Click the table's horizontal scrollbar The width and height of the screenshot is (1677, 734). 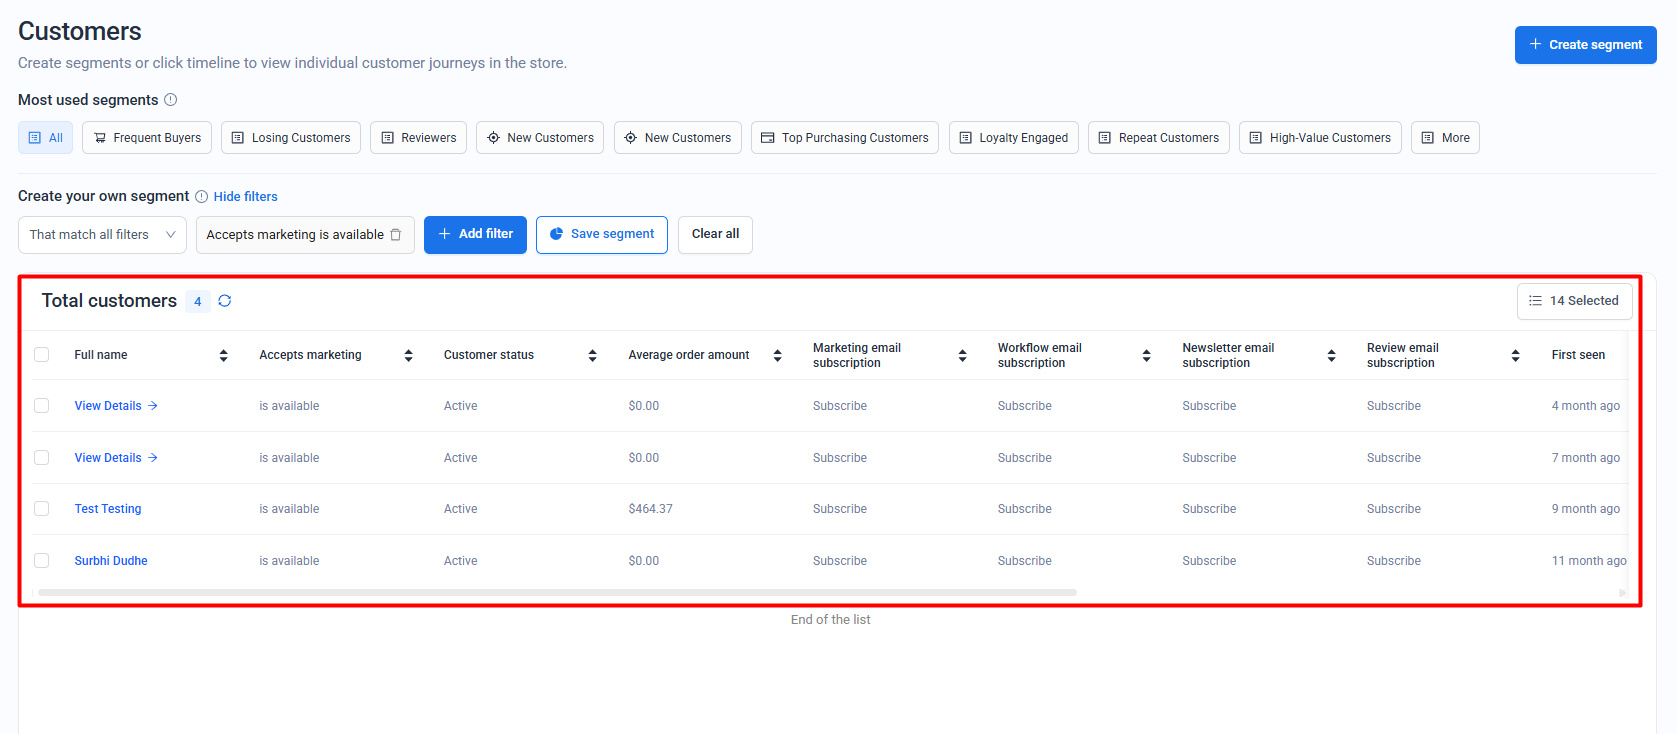pos(556,593)
